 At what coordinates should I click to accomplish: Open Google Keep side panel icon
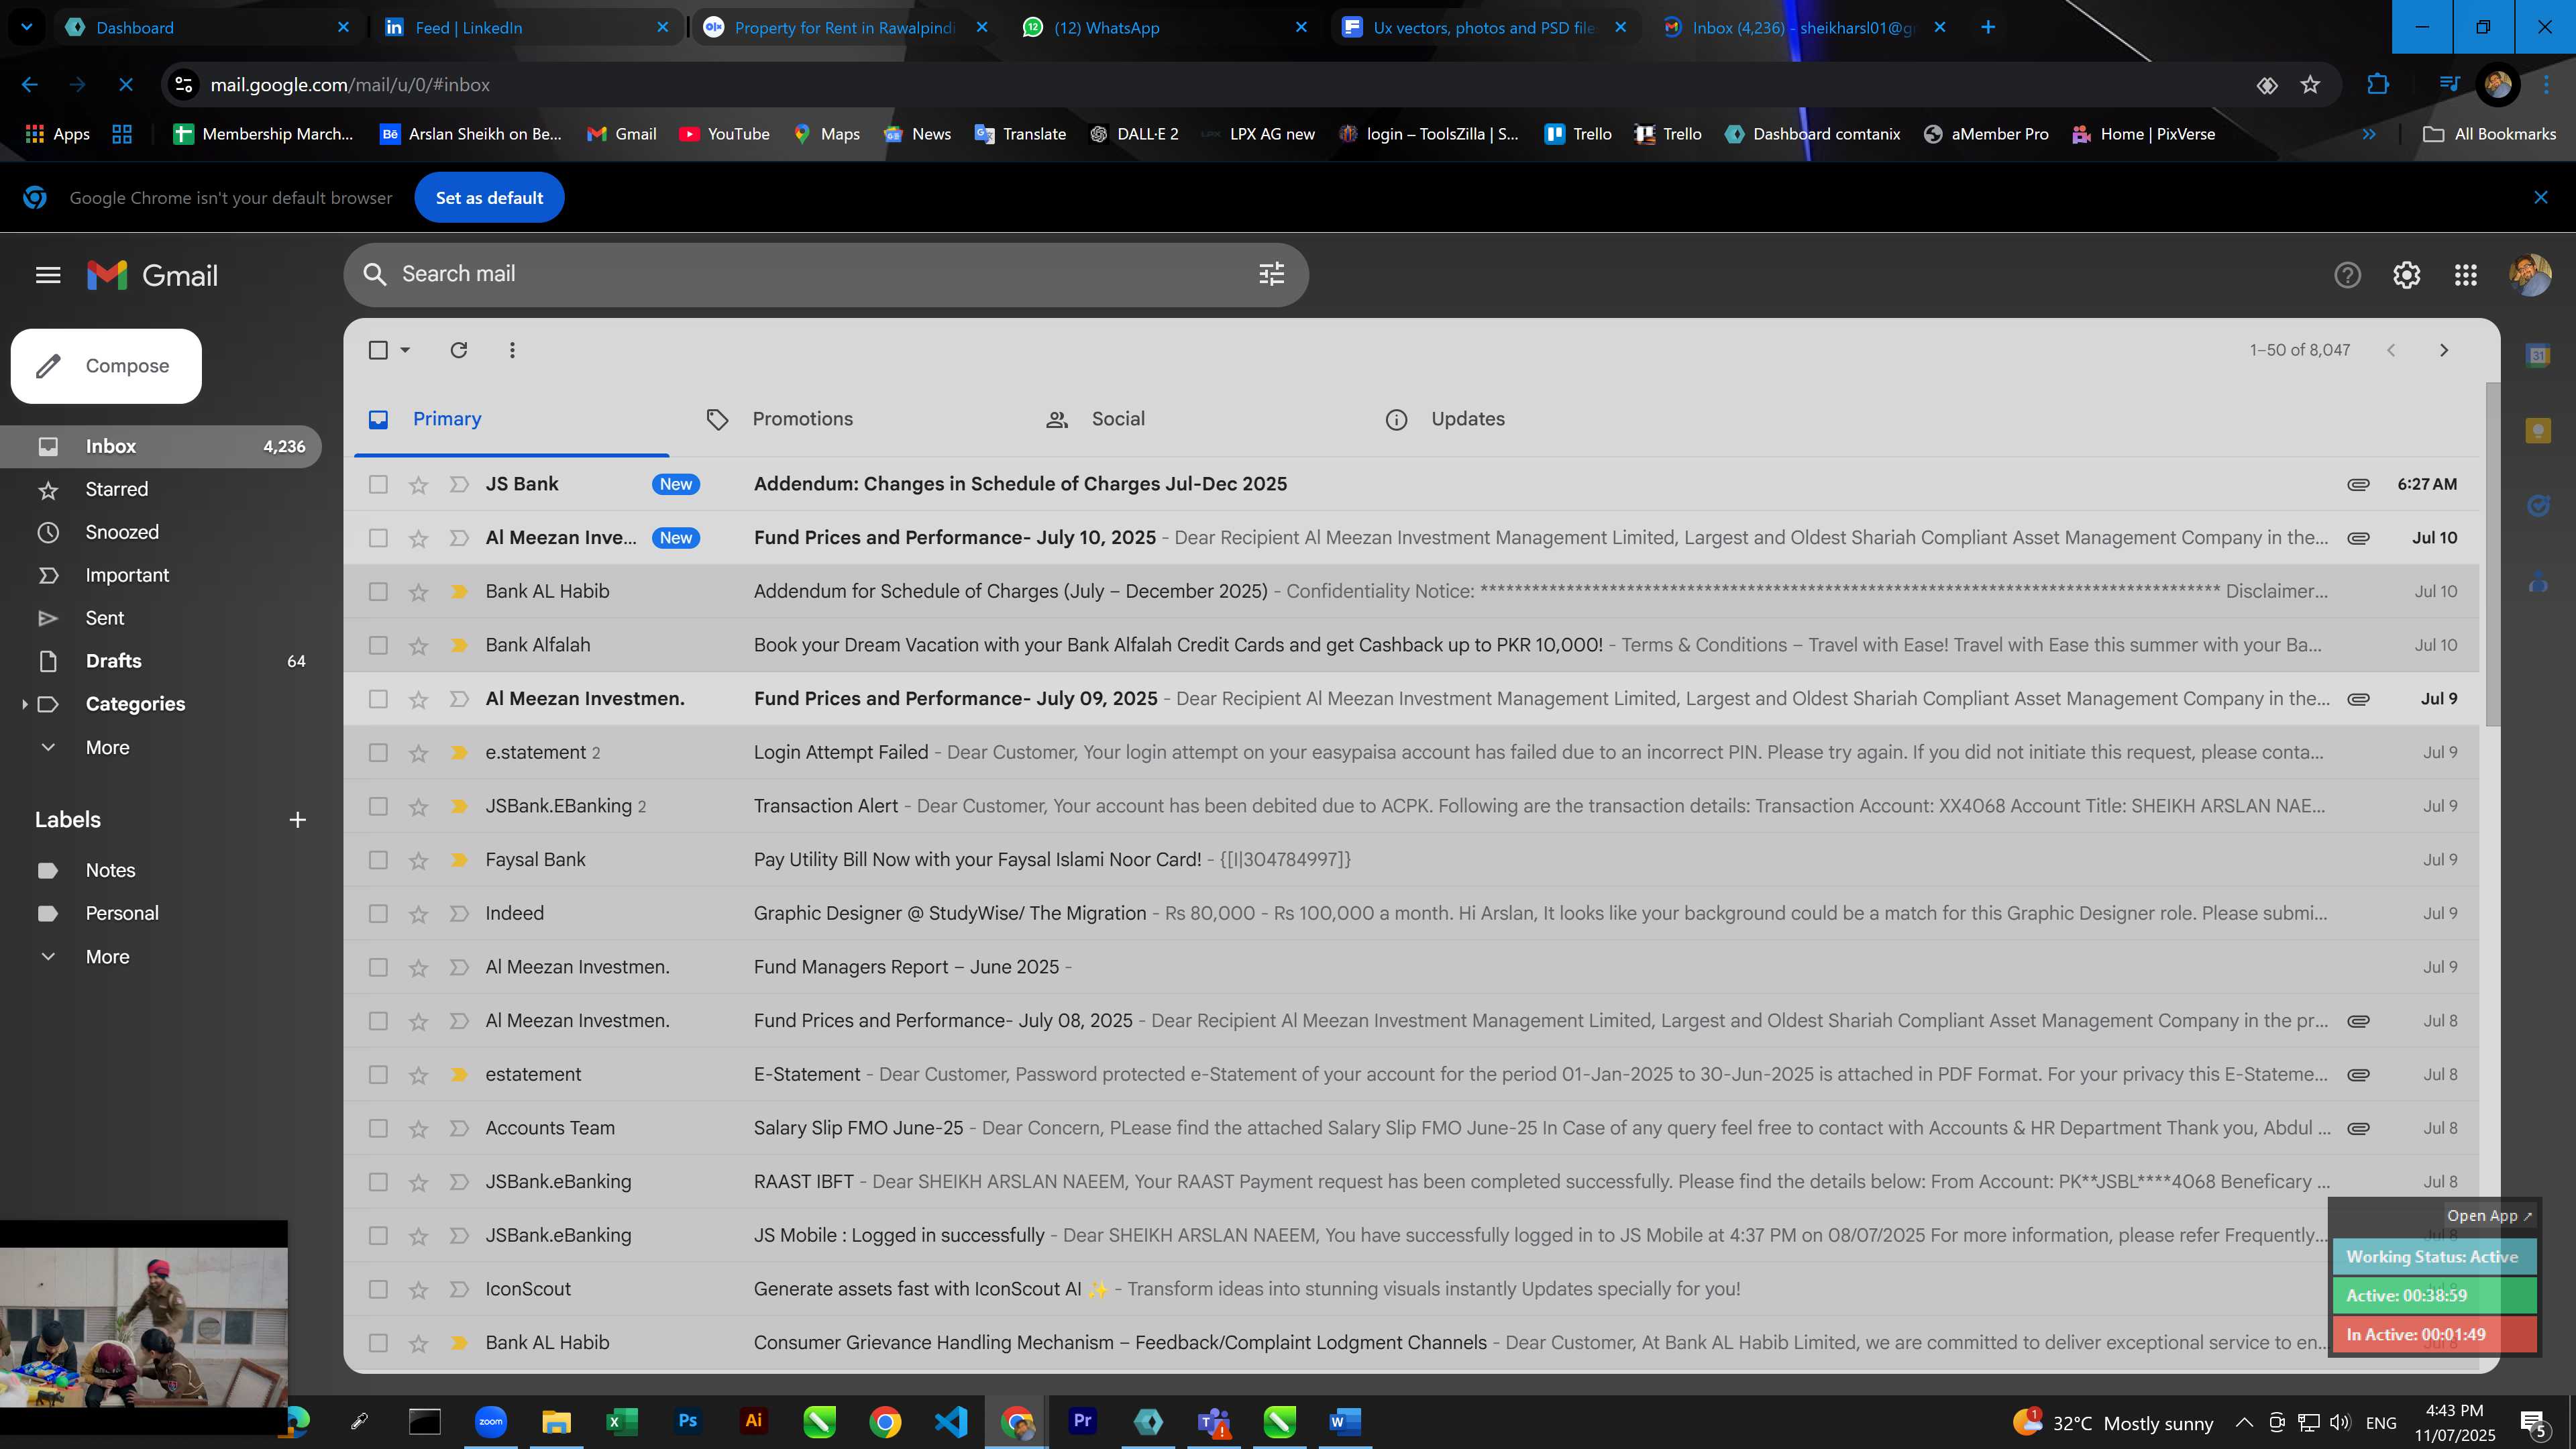point(2537,431)
